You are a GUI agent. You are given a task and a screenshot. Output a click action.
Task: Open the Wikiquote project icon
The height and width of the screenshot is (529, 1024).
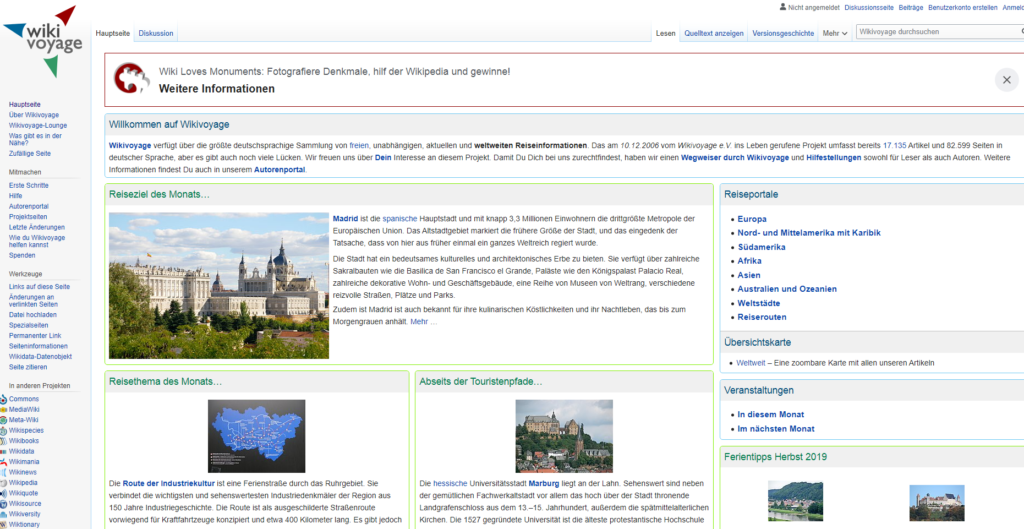(x=3, y=493)
